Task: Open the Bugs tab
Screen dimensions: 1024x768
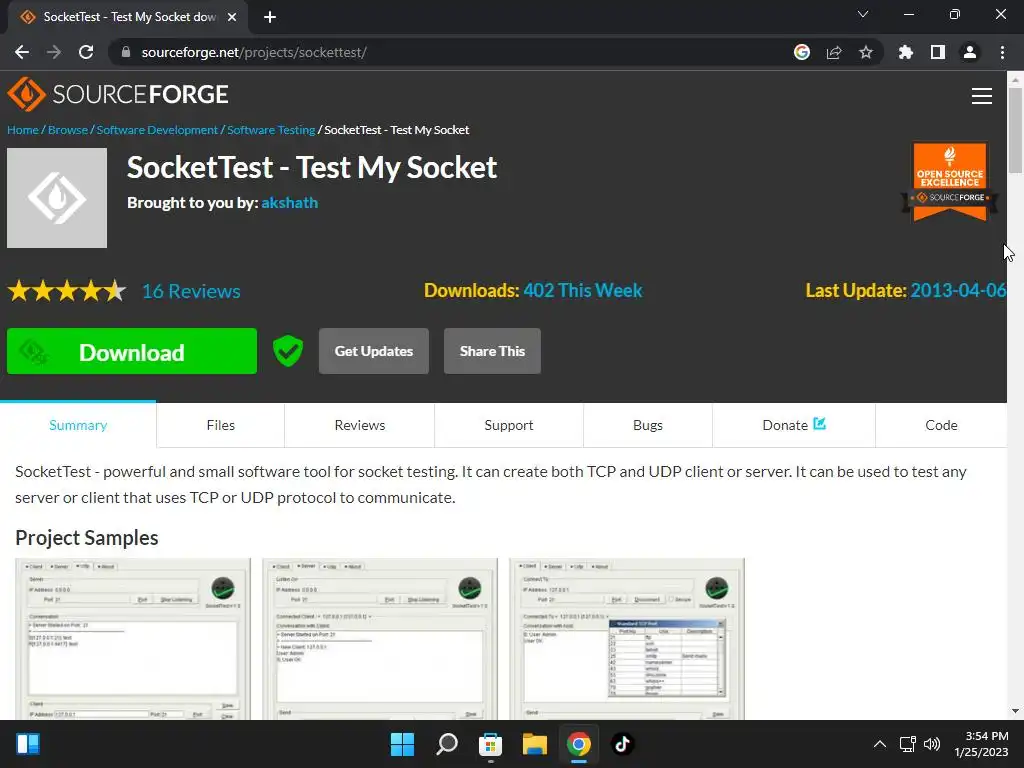Action: coord(648,425)
